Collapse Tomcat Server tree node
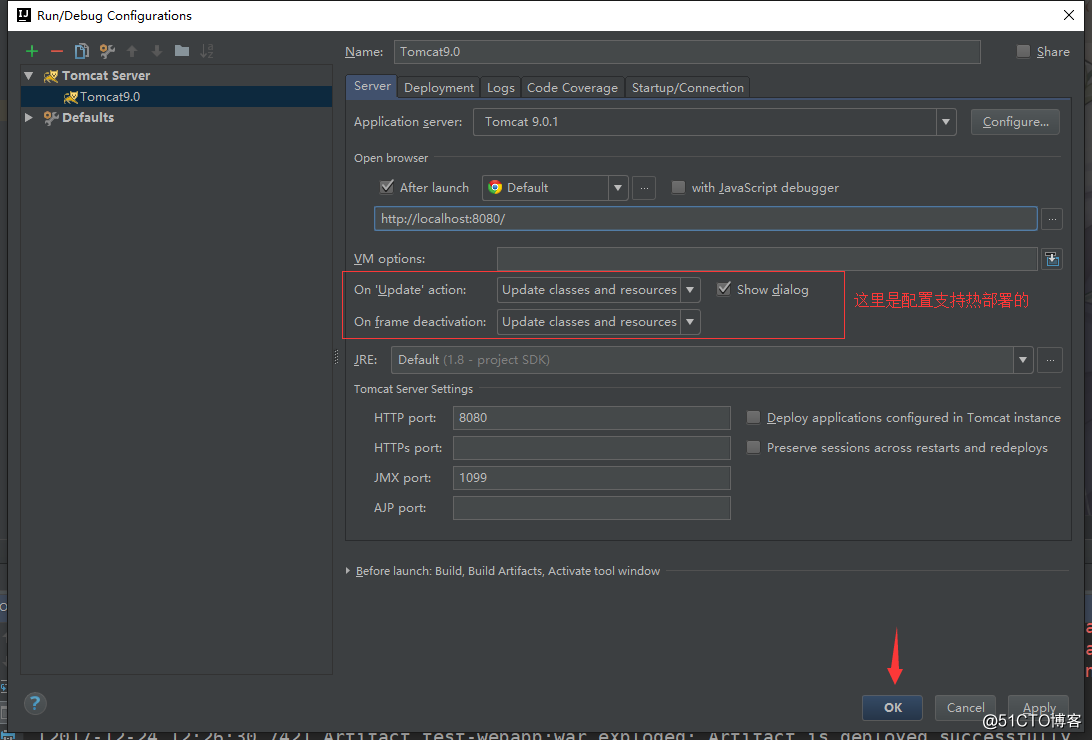This screenshot has width=1092, height=740. pyautogui.click(x=29, y=75)
